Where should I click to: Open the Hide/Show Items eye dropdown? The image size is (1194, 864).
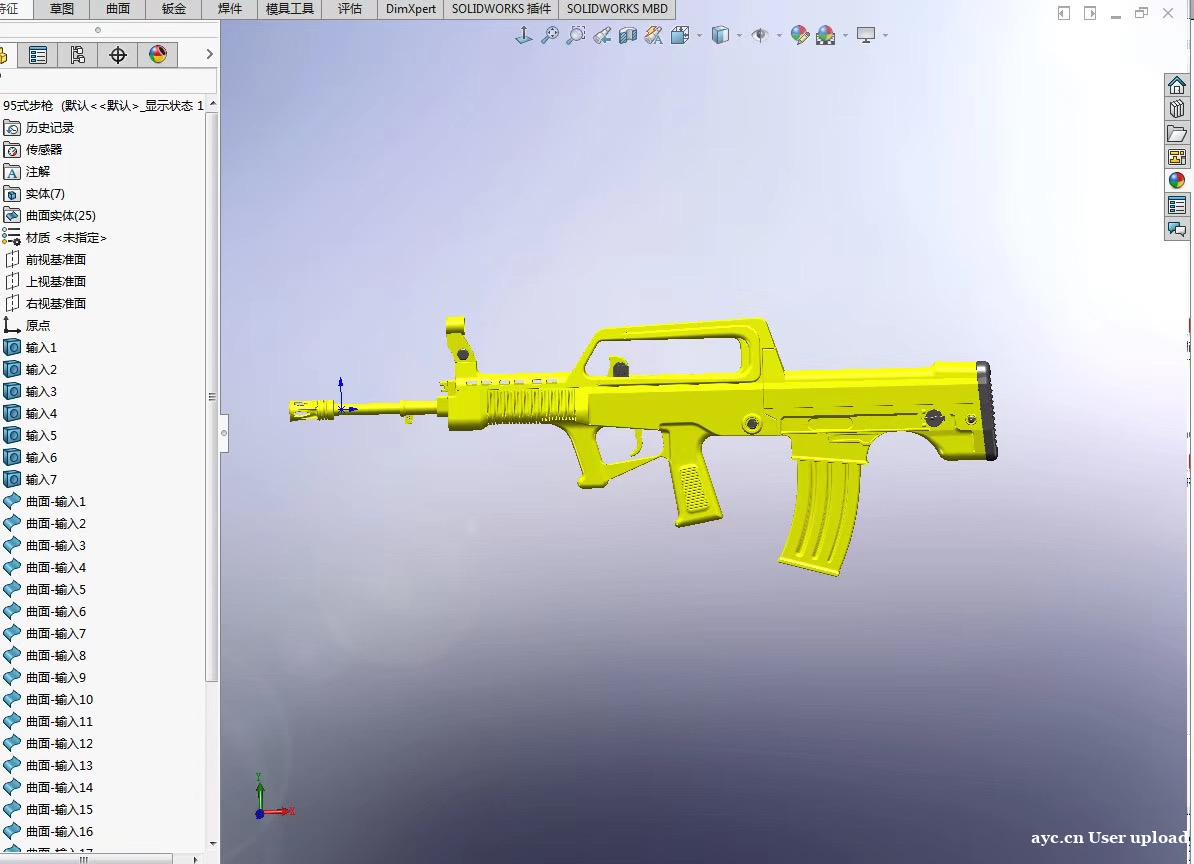(x=779, y=36)
